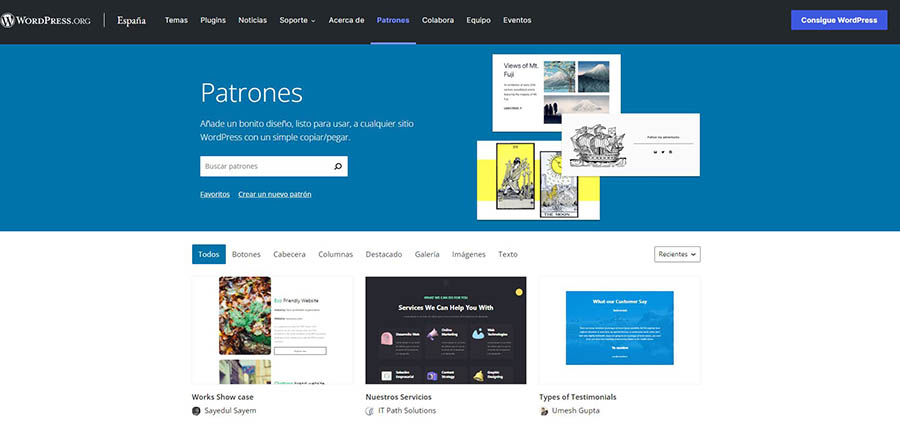Screen dimensions: 900x429
Task: Click the WordPress.org logo
Action: (48, 20)
